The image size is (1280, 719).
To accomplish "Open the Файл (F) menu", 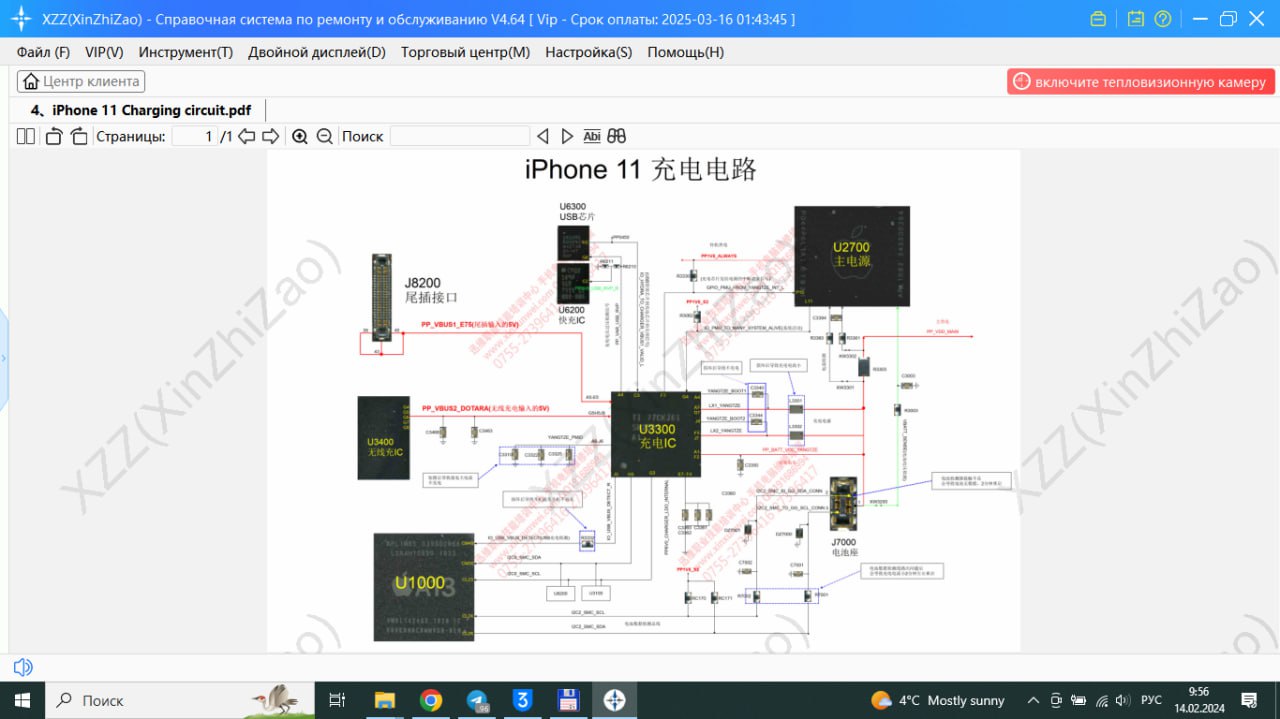I will pos(43,52).
